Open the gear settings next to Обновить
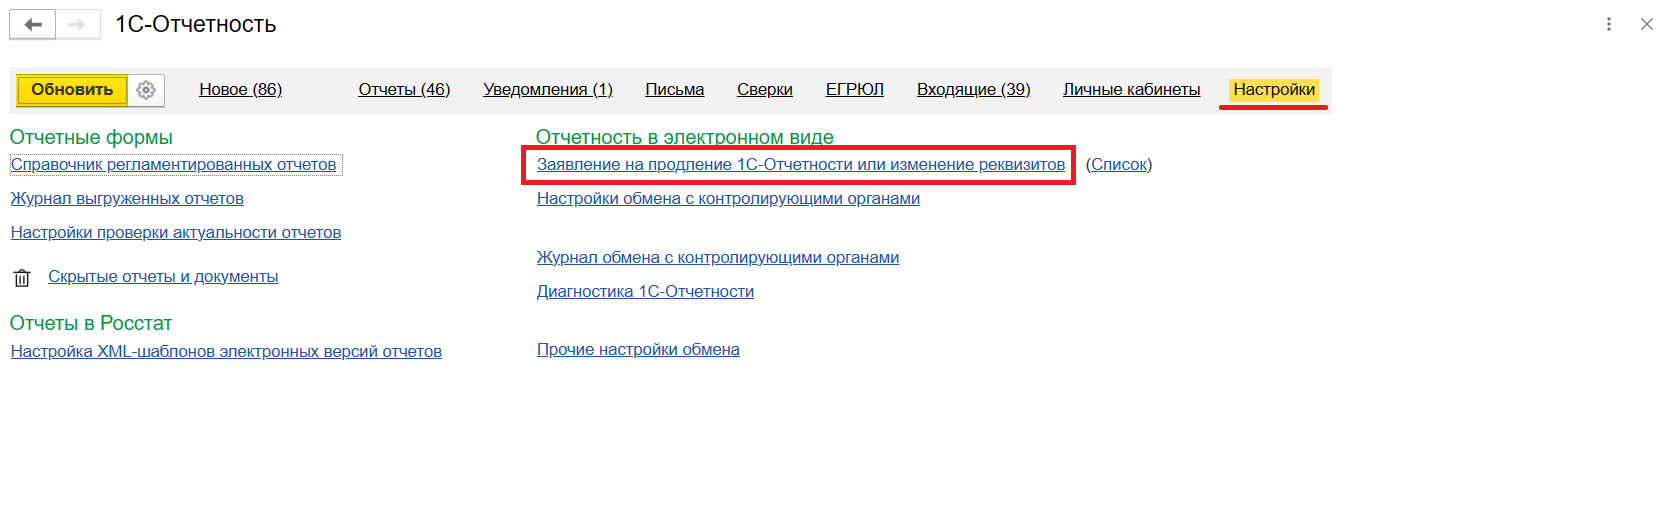This screenshot has height=528, width=1673. (x=146, y=90)
